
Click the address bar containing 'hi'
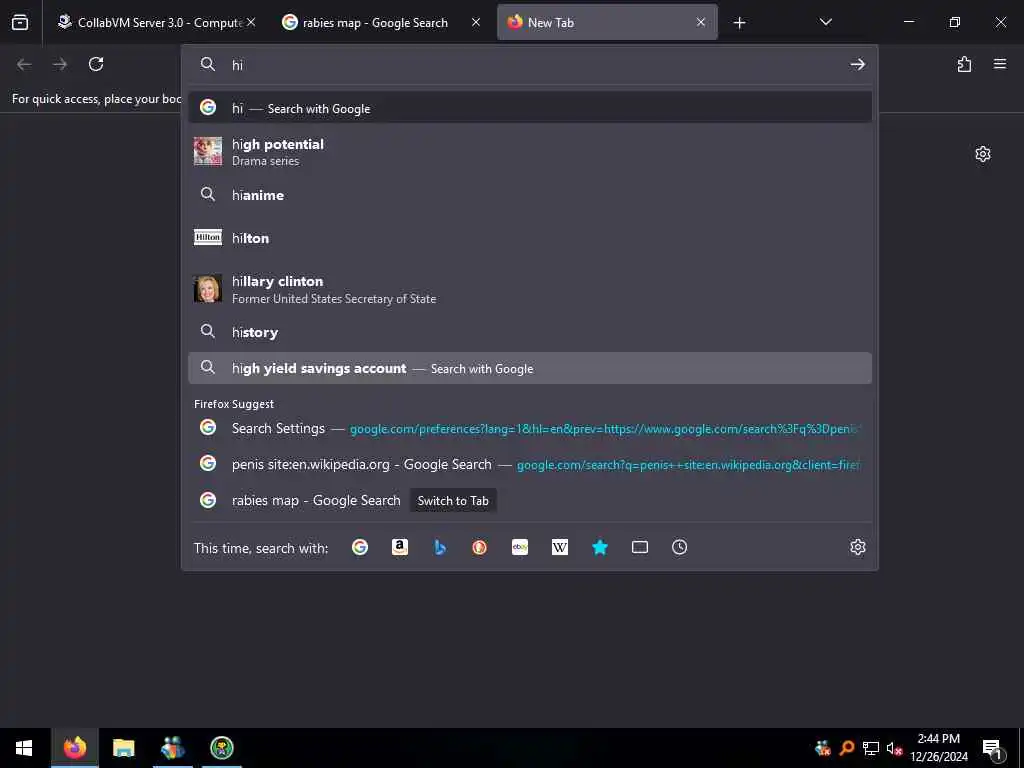coord(529,64)
